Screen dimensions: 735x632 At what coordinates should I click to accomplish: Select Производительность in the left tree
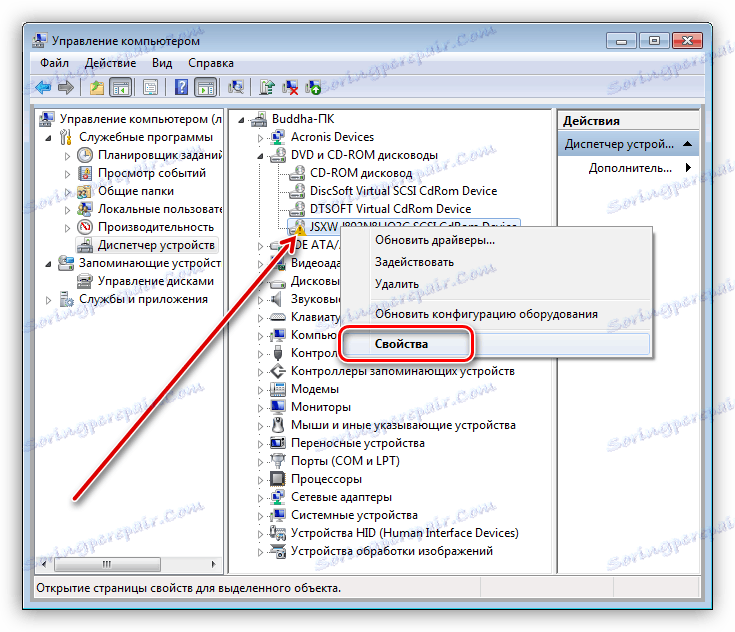(156, 227)
